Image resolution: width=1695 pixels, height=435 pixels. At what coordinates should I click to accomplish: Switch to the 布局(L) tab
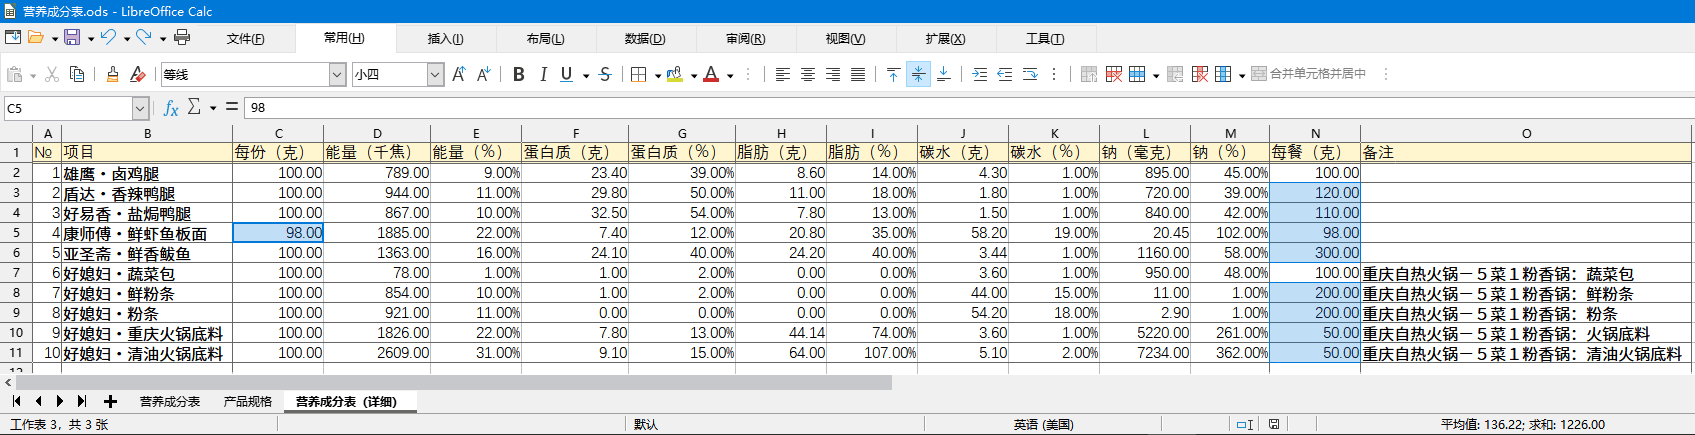(546, 38)
